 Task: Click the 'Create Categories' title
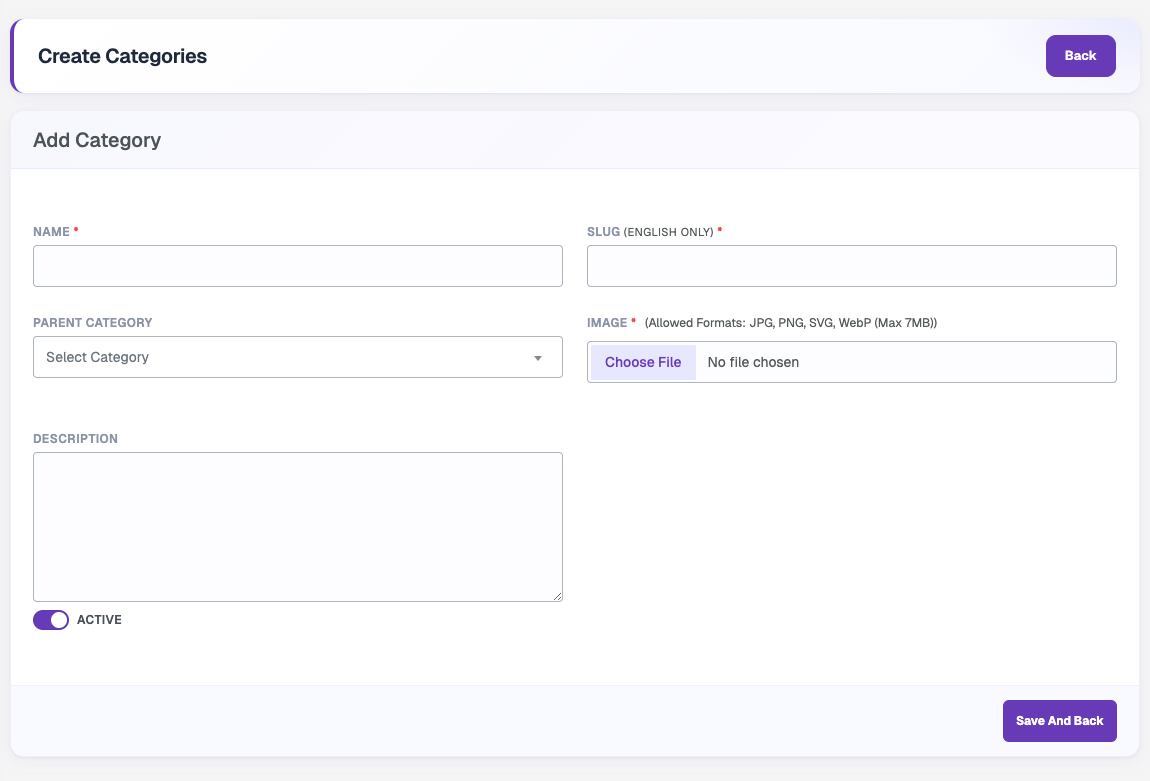click(122, 56)
